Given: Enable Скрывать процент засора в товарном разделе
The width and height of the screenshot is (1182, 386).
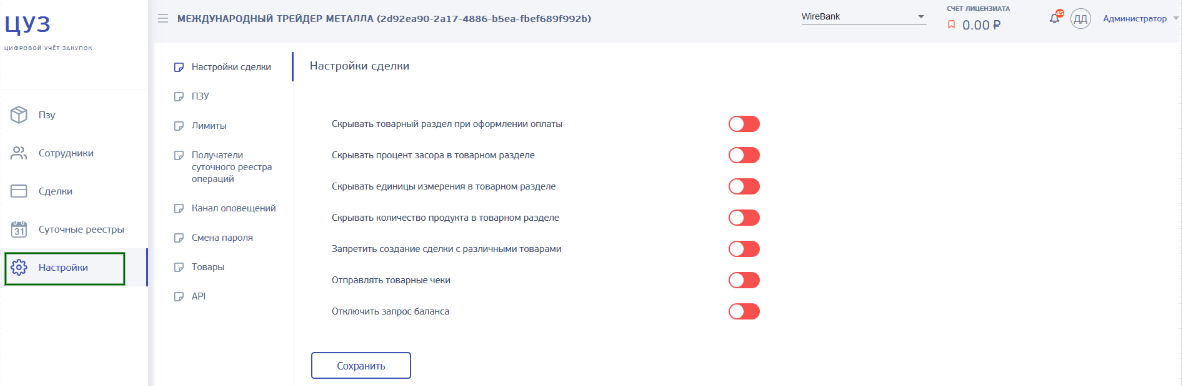Looking at the screenshot, I should [x=743, y=155].
